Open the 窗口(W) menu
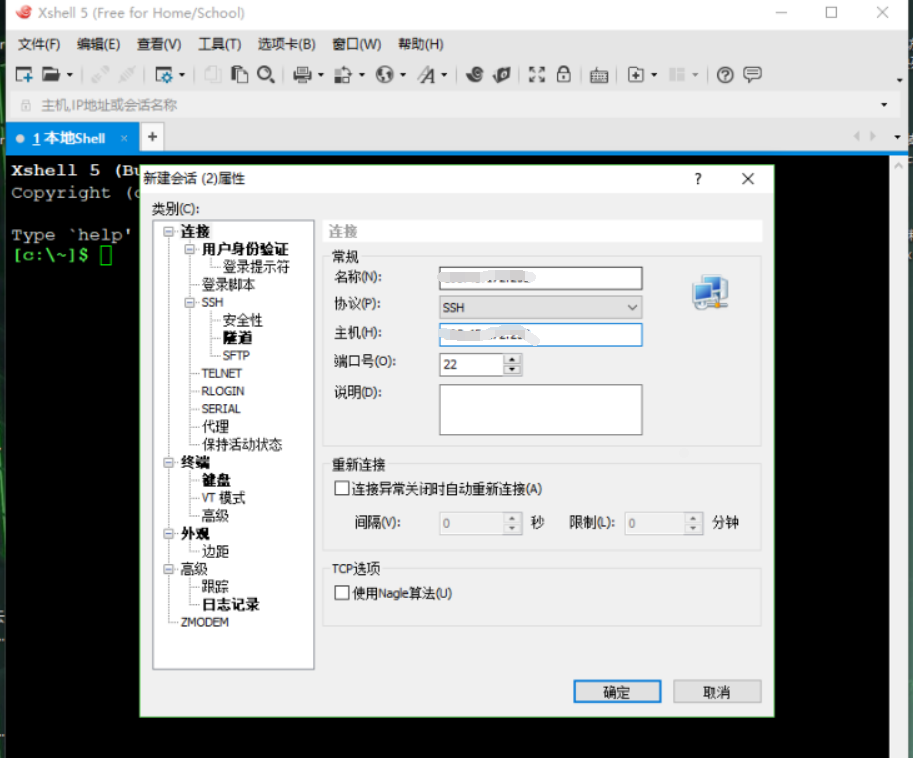The width and height of the screenshot is (913, 758). [356, 44]
